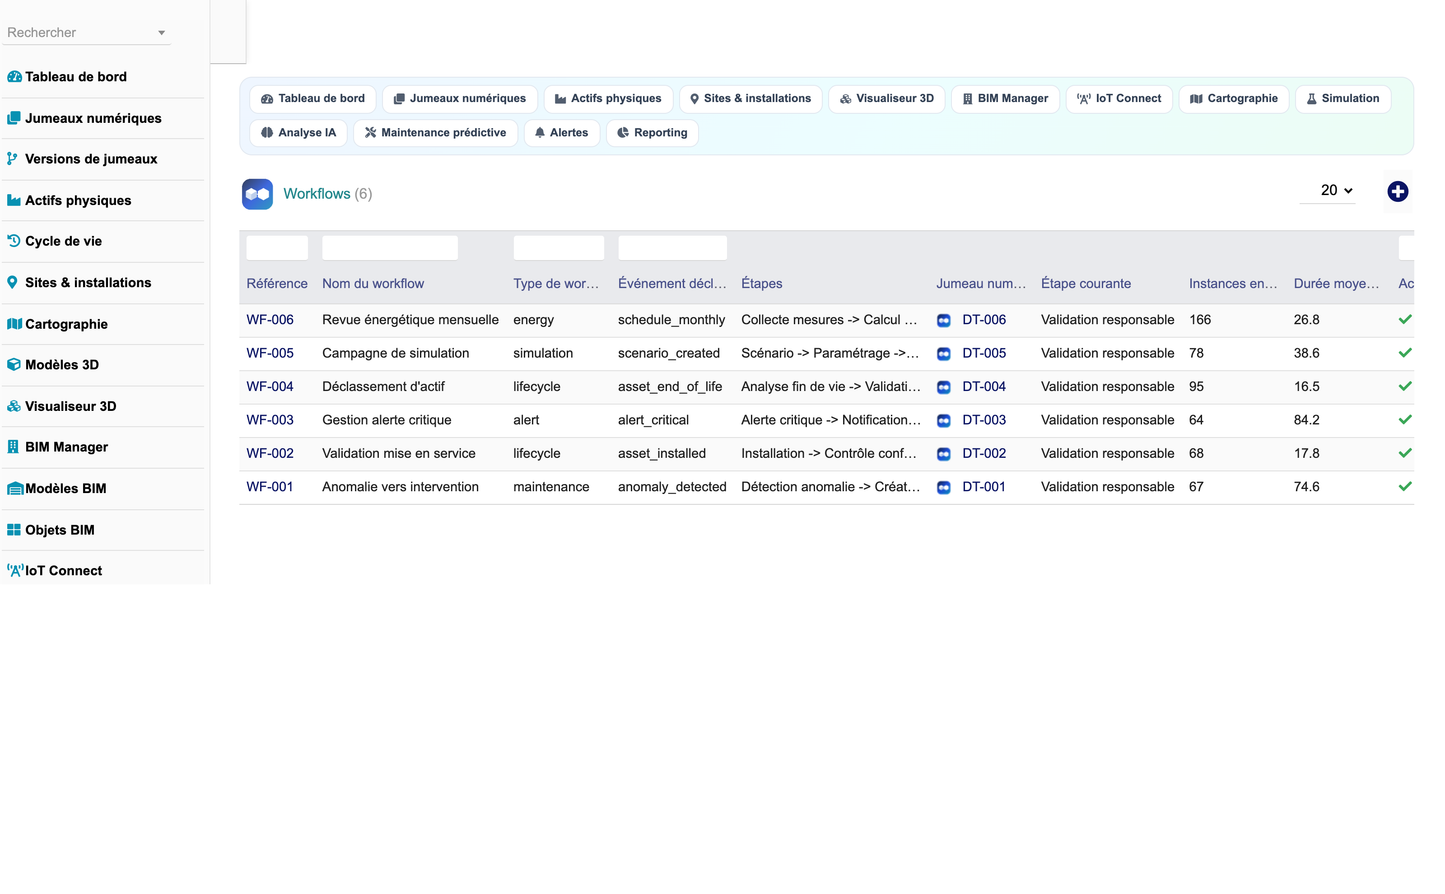Open workflow link WF-004
Screen dimensions: 1445x894
tap(270, 386)
